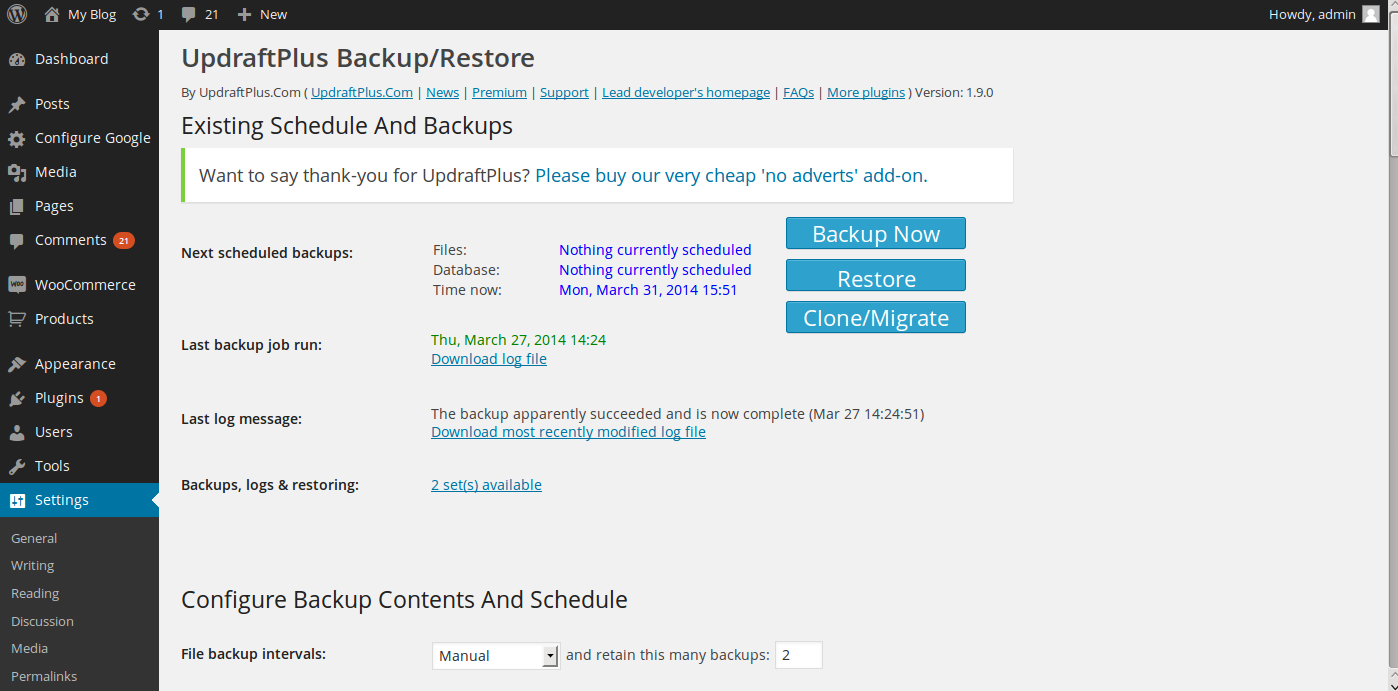This screenshot has width=1398, height=691.
Task: Open WooCommerce via its sidebar icon
Action: coord(17,285)
